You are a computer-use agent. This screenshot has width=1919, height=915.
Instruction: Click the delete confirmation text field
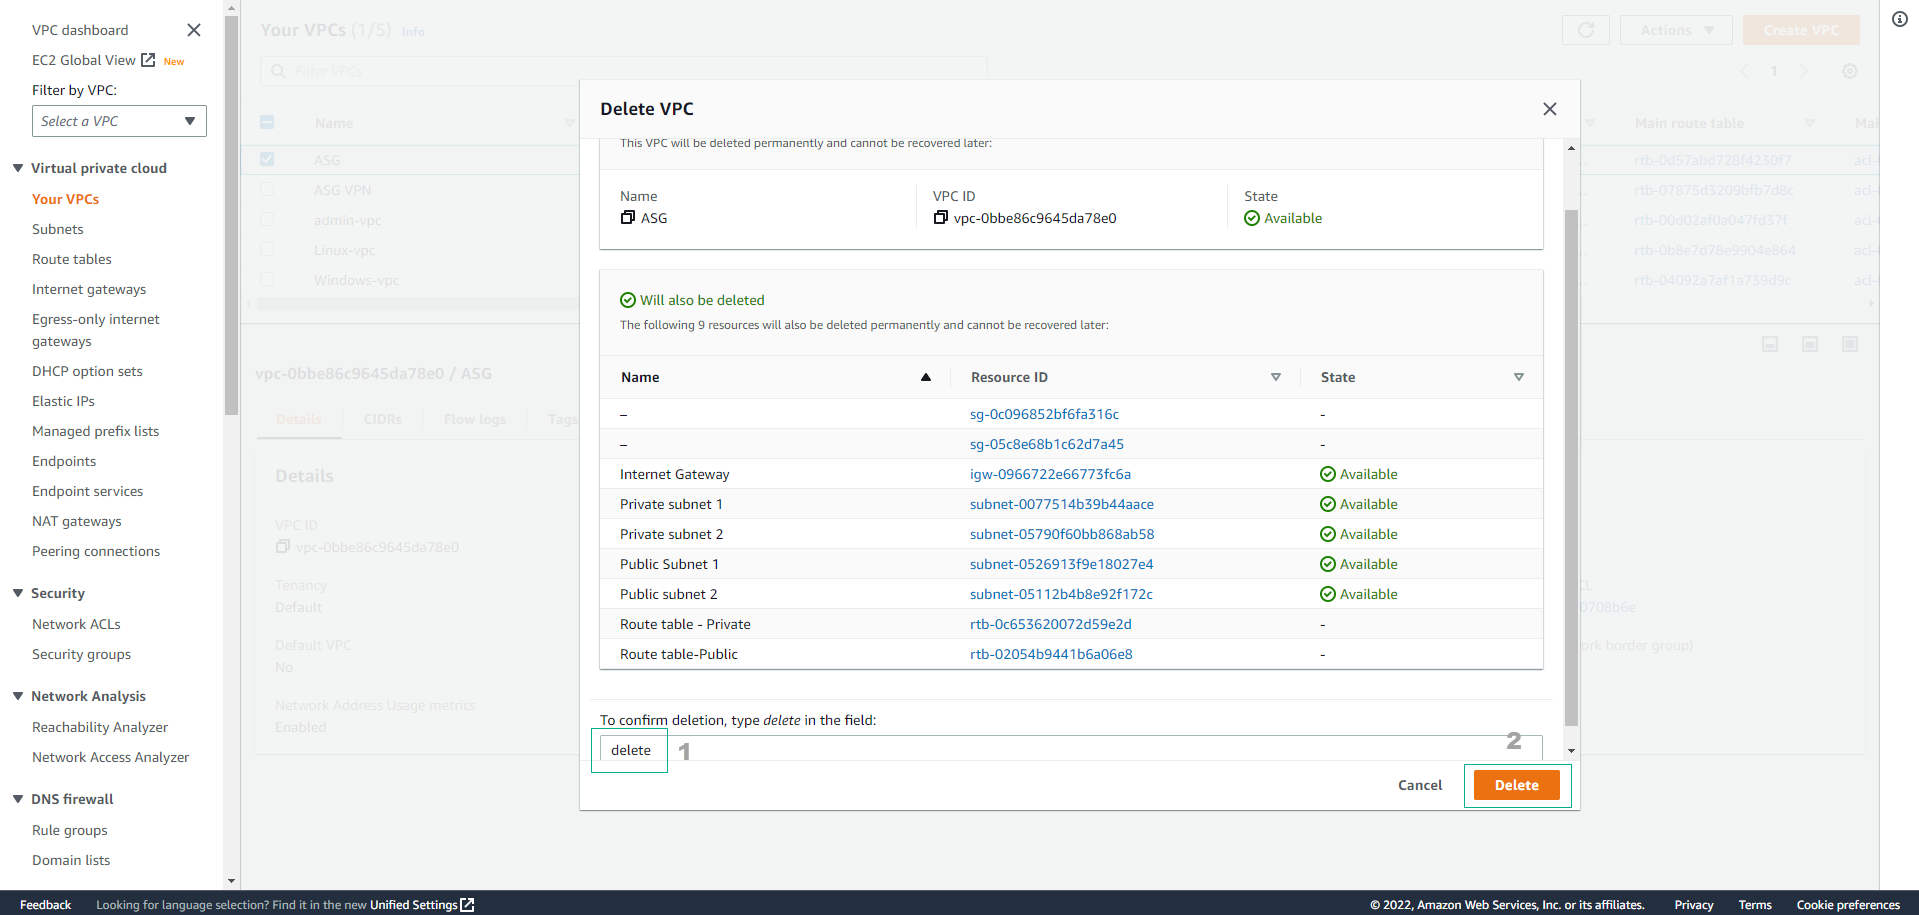click(1071, 749)
